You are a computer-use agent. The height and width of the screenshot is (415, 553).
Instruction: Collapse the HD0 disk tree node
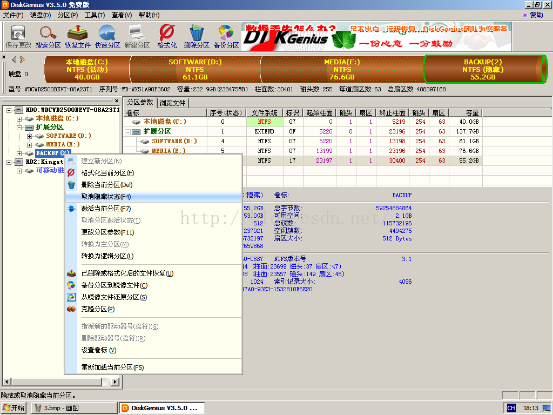9,110
